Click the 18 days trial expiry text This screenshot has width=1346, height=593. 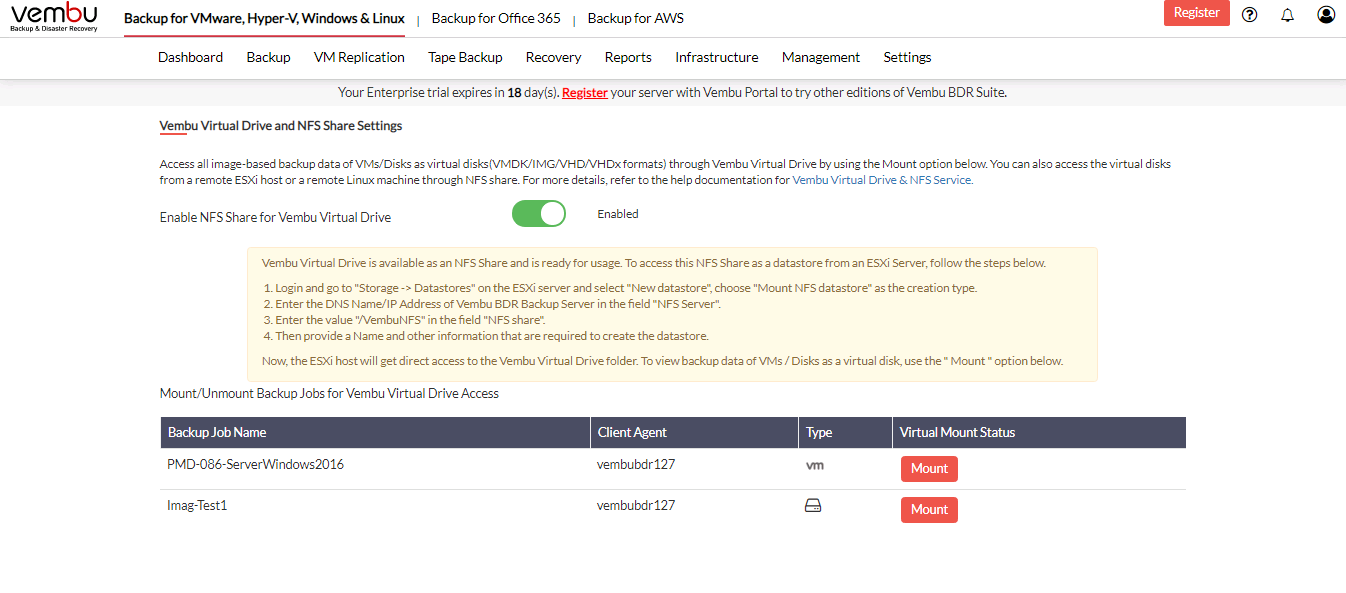point(532,92)
